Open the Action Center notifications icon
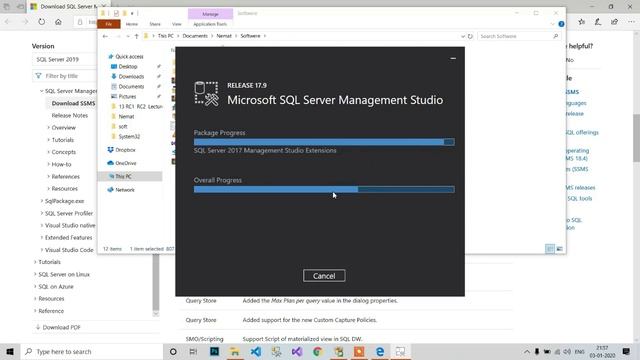640x360 pixels. pyautogui.click(x=627, y=351)
